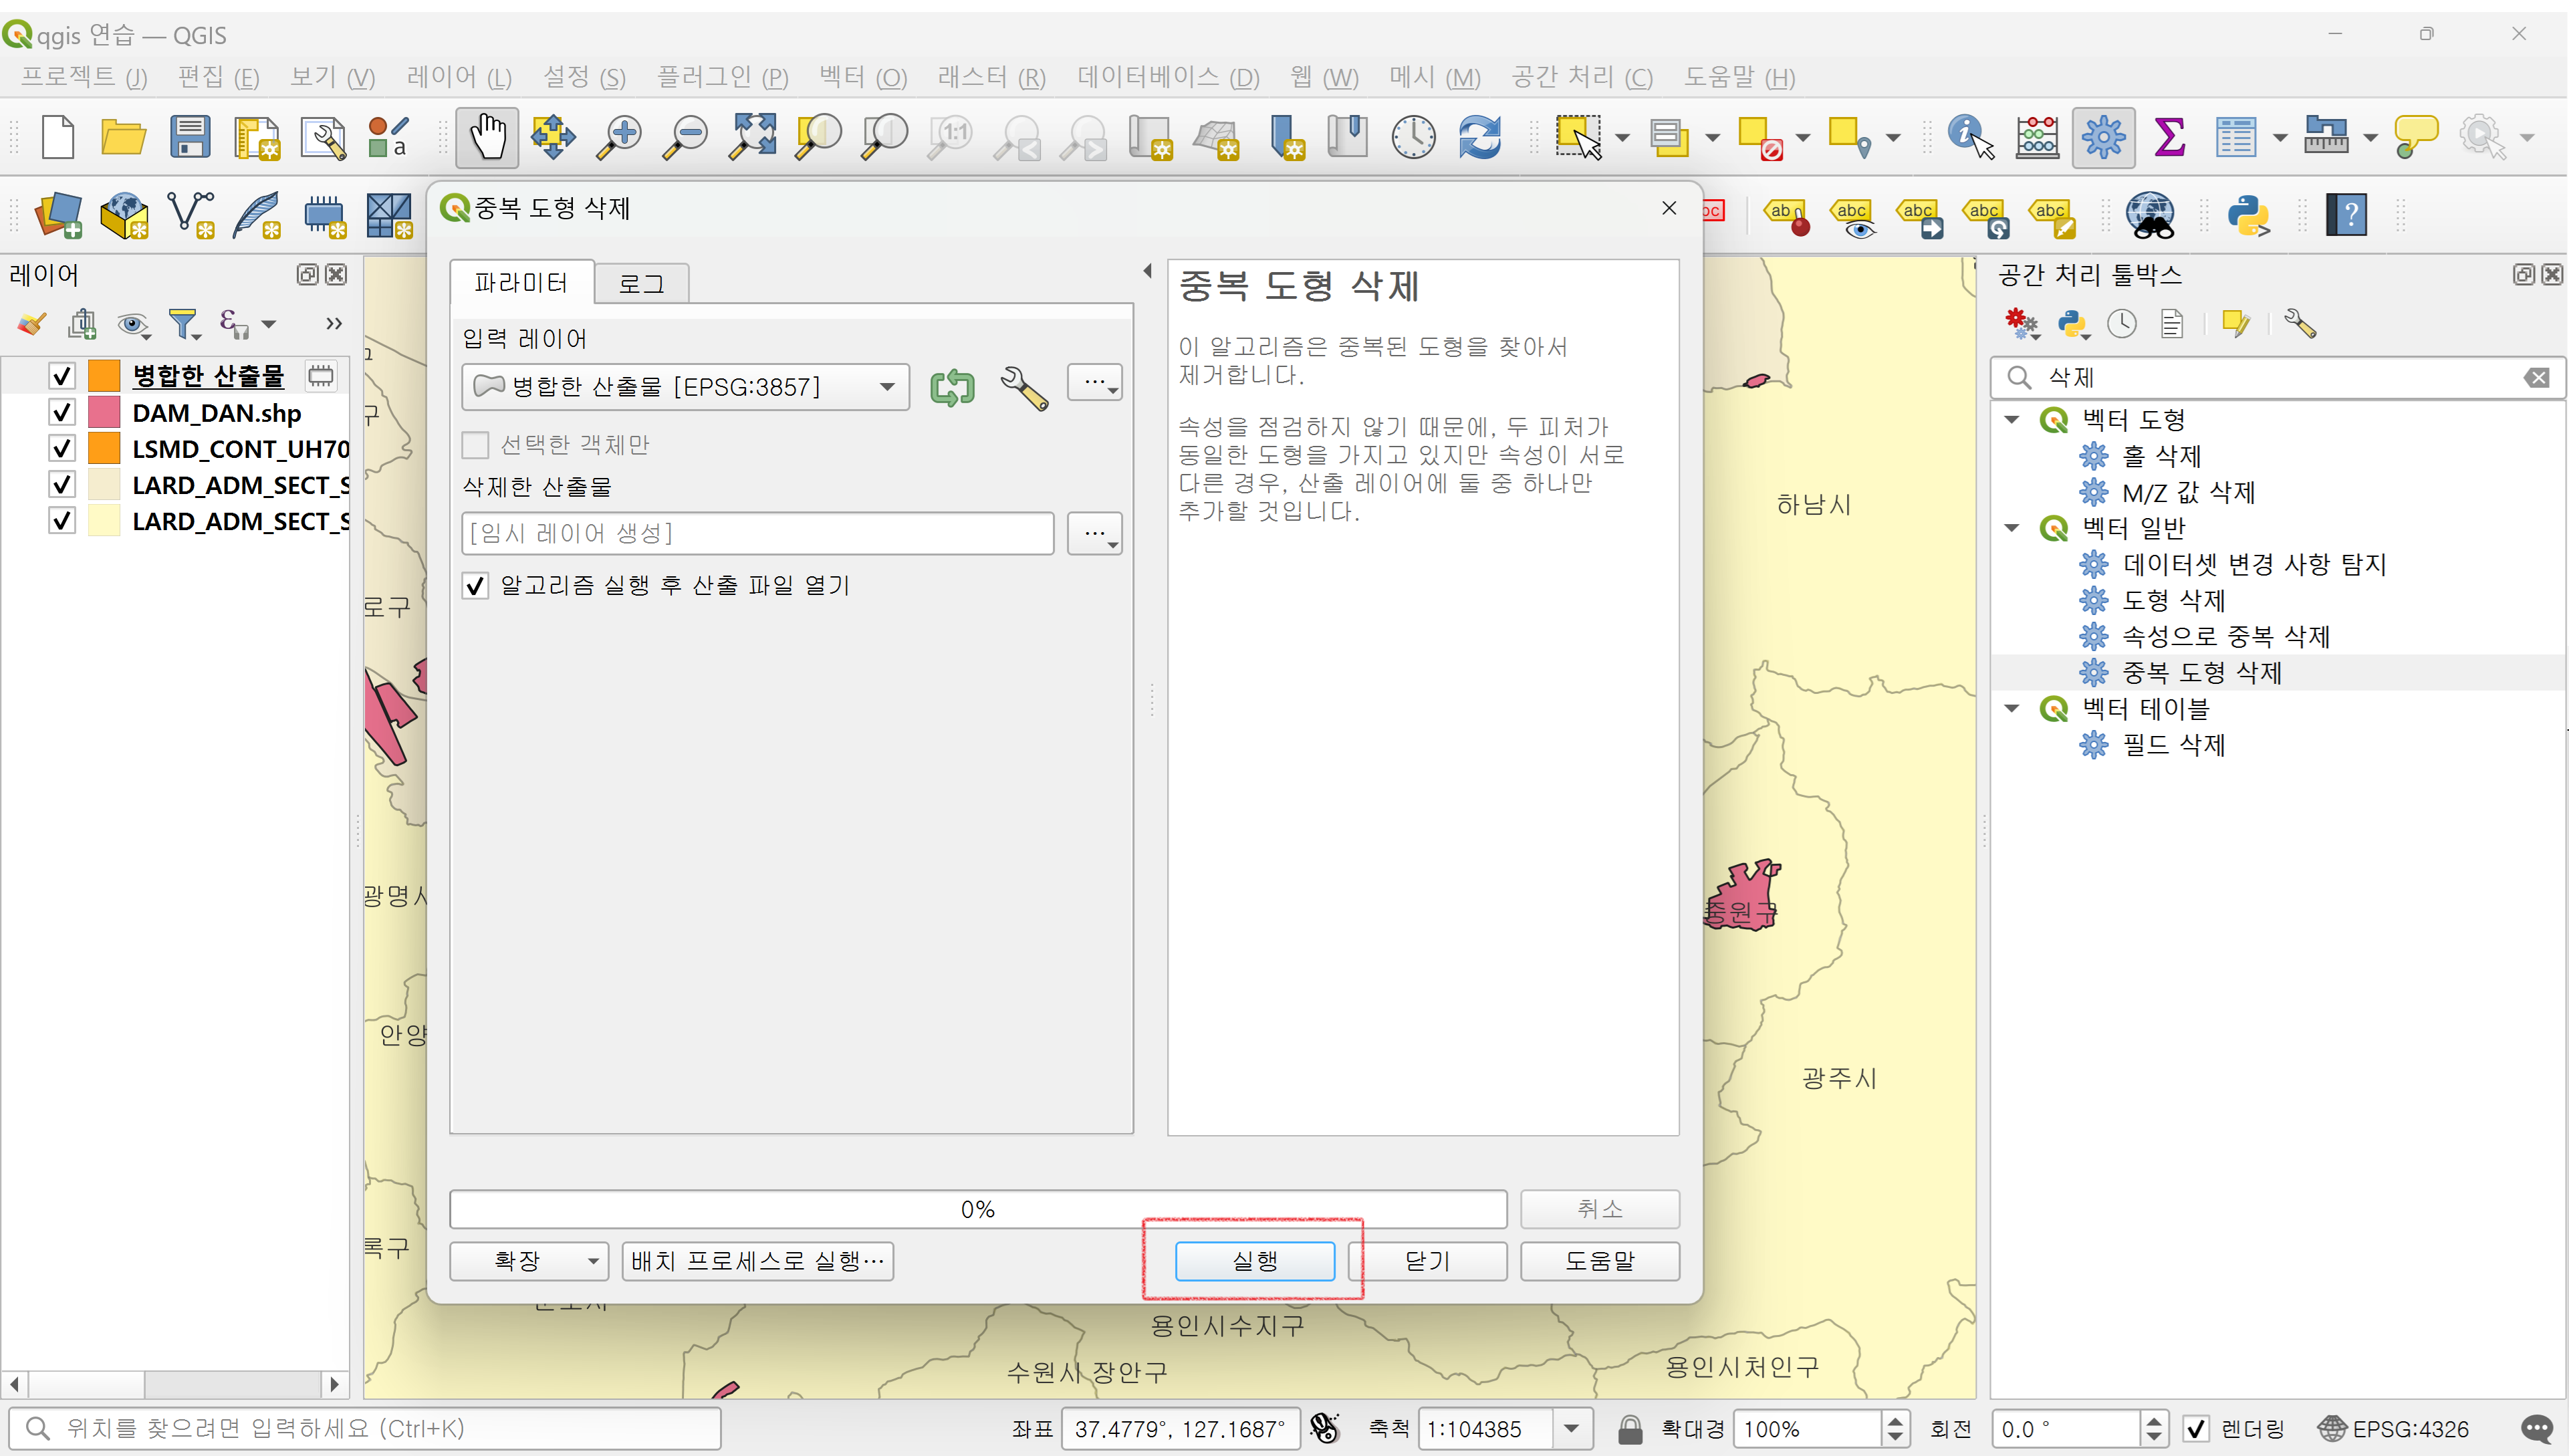Screen dimensions: 2569x1456
Task: Click the pink DAM_DAN.shp color swatch
Action: [104, 413]
